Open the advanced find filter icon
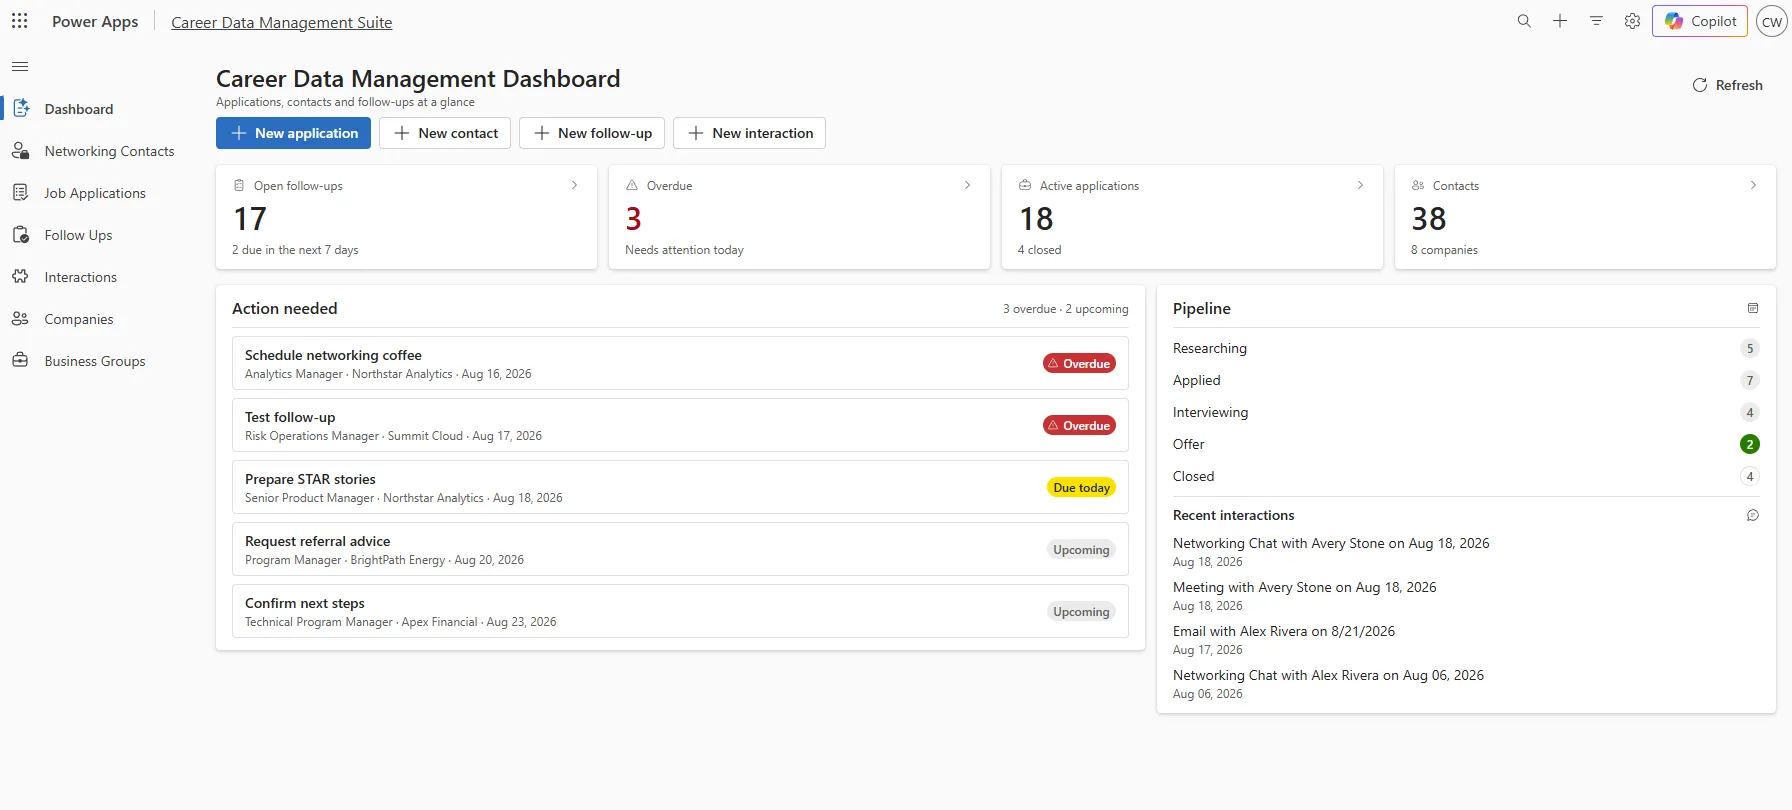 click(1596, 21)
